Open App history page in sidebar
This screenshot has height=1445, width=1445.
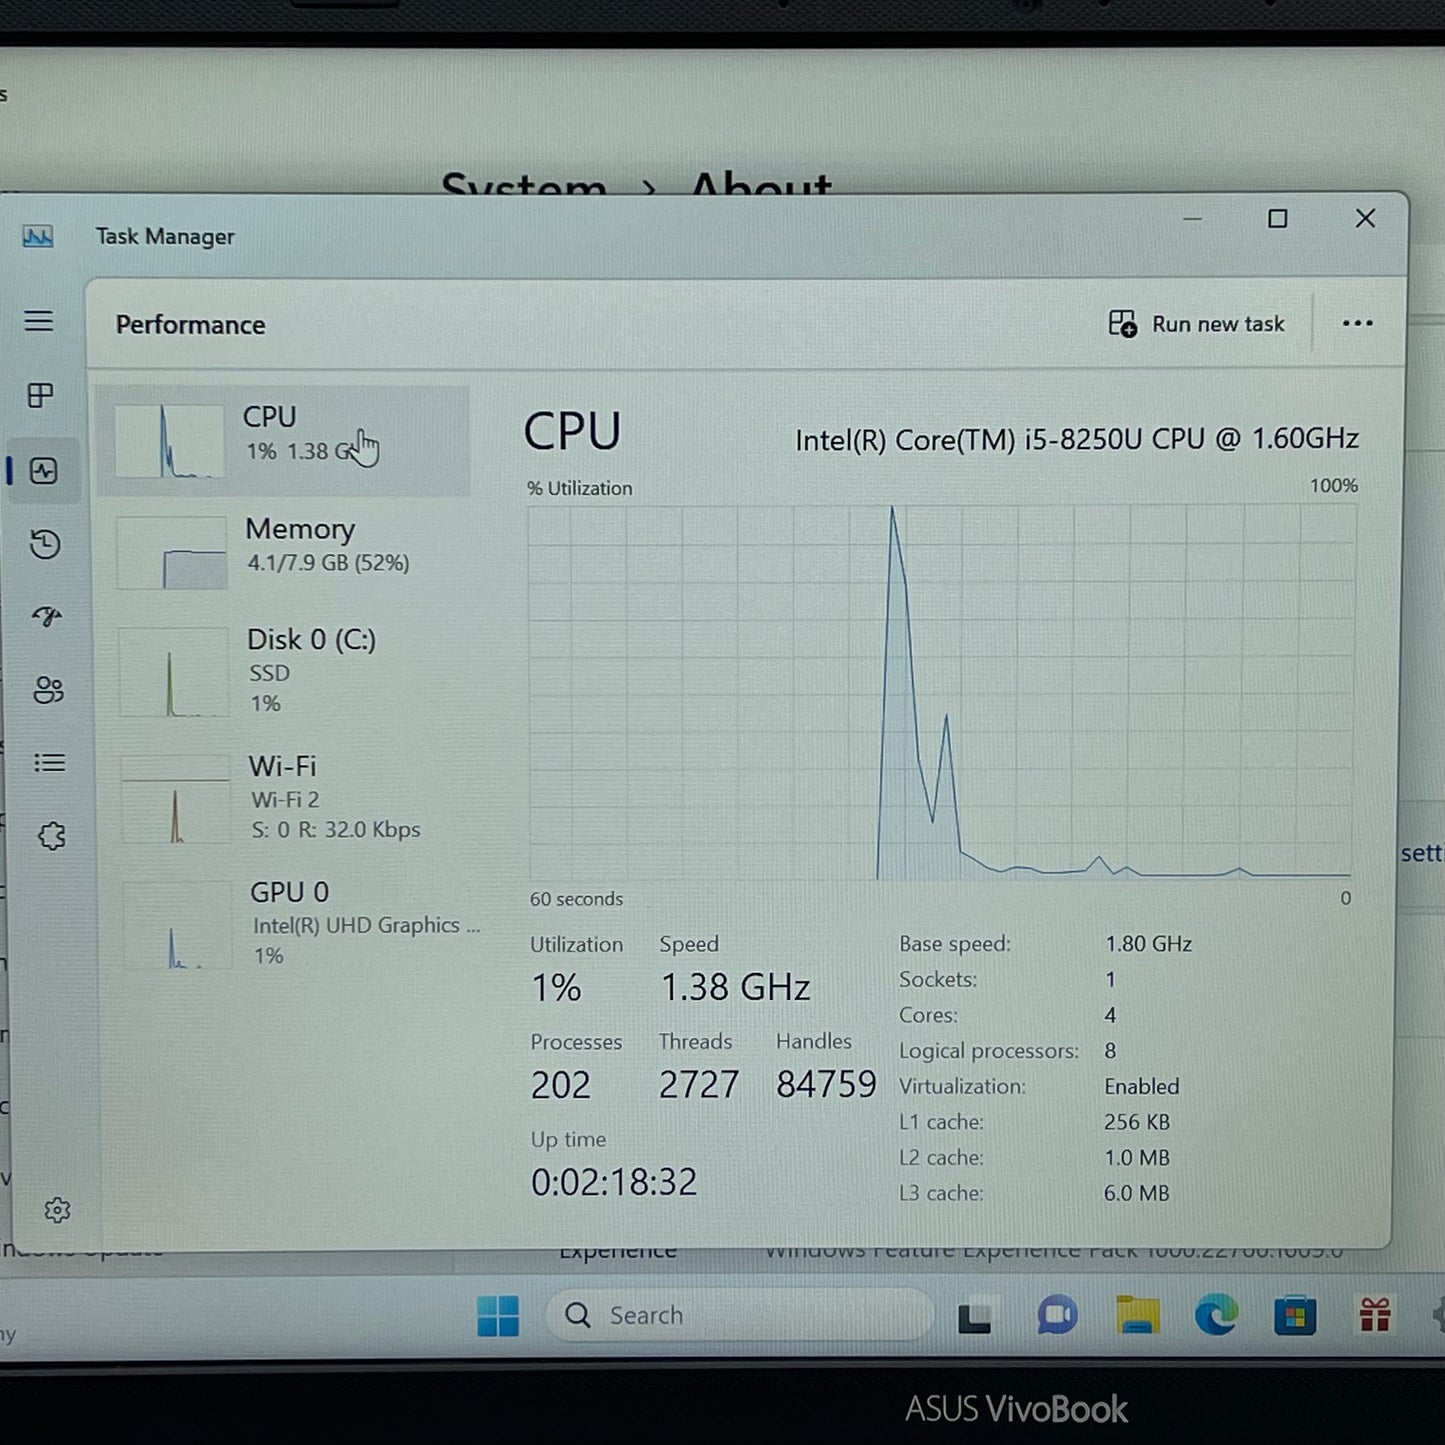pyautogui.click(x=45, y=544)
